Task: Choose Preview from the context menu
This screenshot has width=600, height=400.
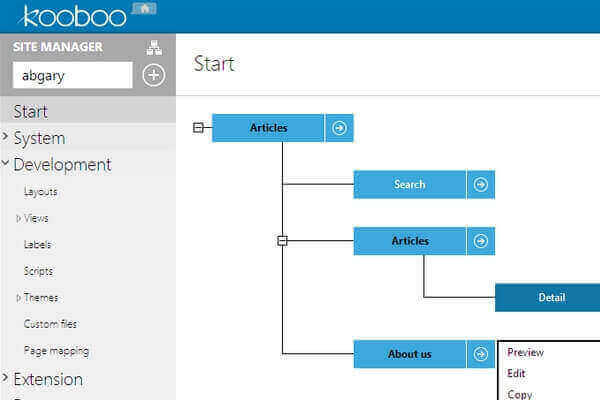Action: pyautogui.click(x=525, y=352)
